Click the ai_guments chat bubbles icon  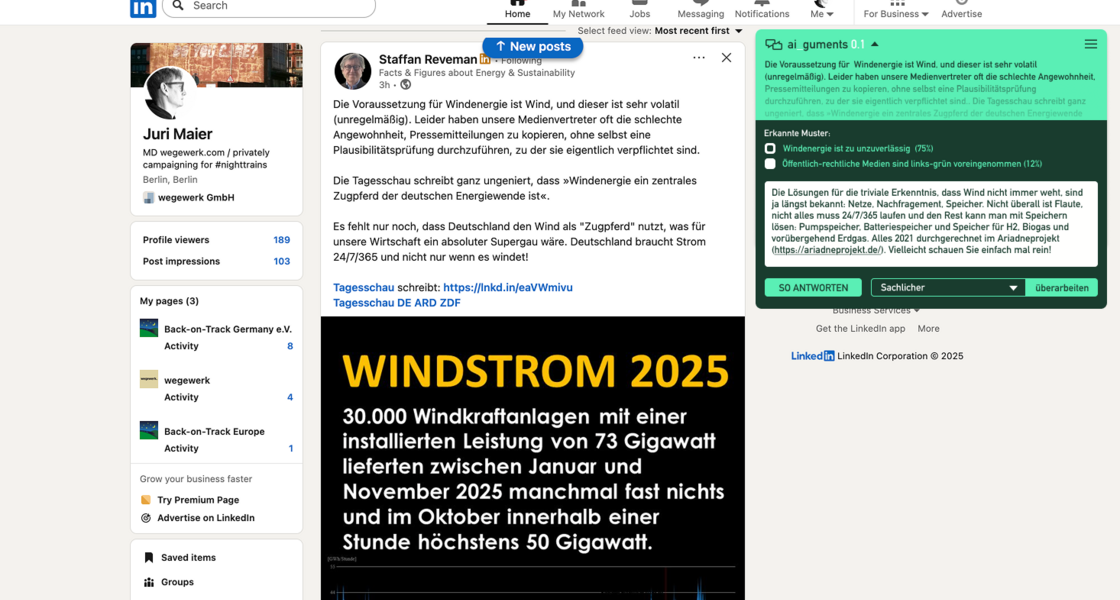point(773,44)
